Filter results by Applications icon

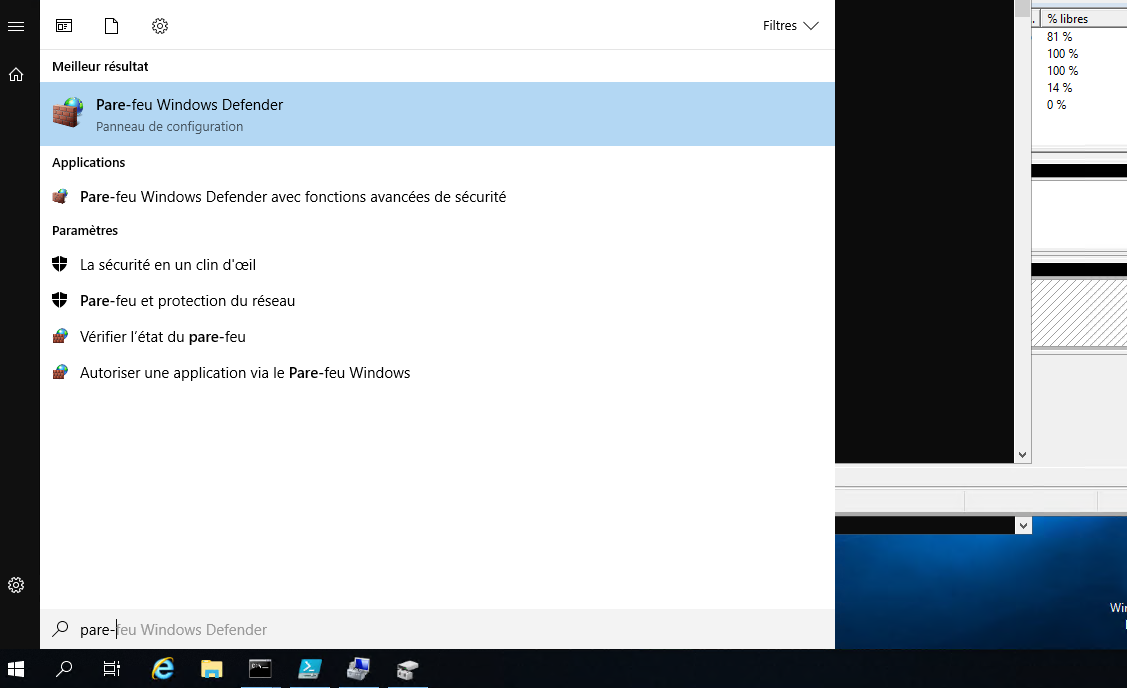point(64,26)
